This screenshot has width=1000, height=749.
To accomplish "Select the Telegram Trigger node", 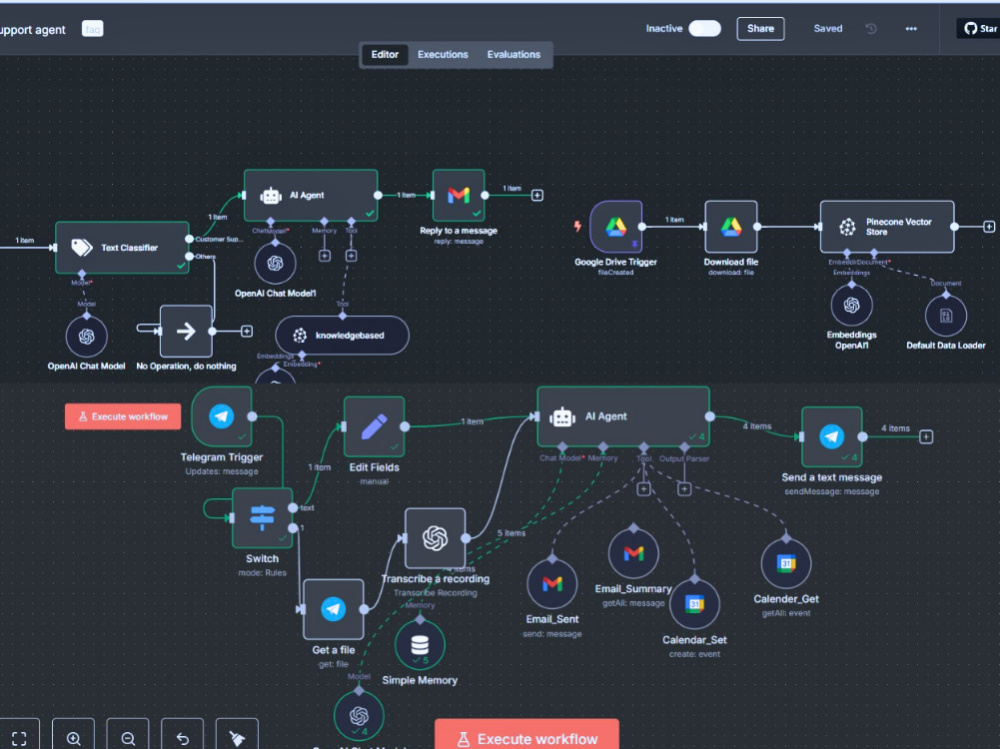I will pos(222,417).
